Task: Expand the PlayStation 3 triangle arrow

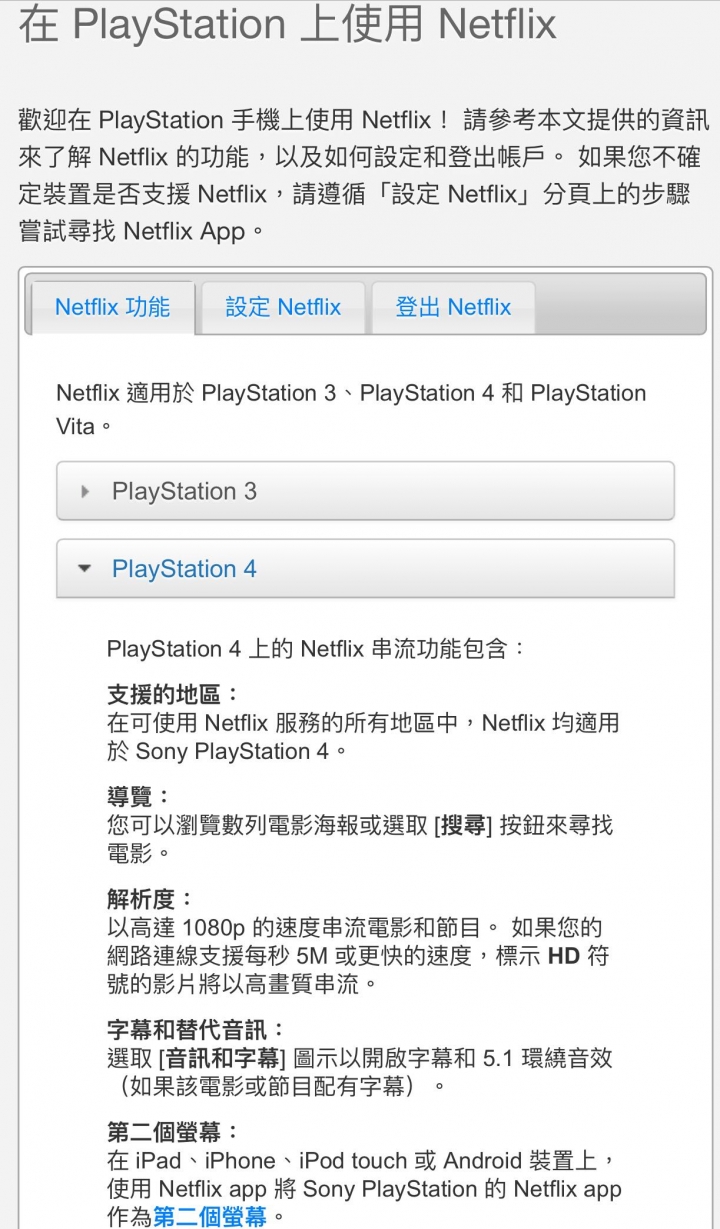Action: [85, 491]
